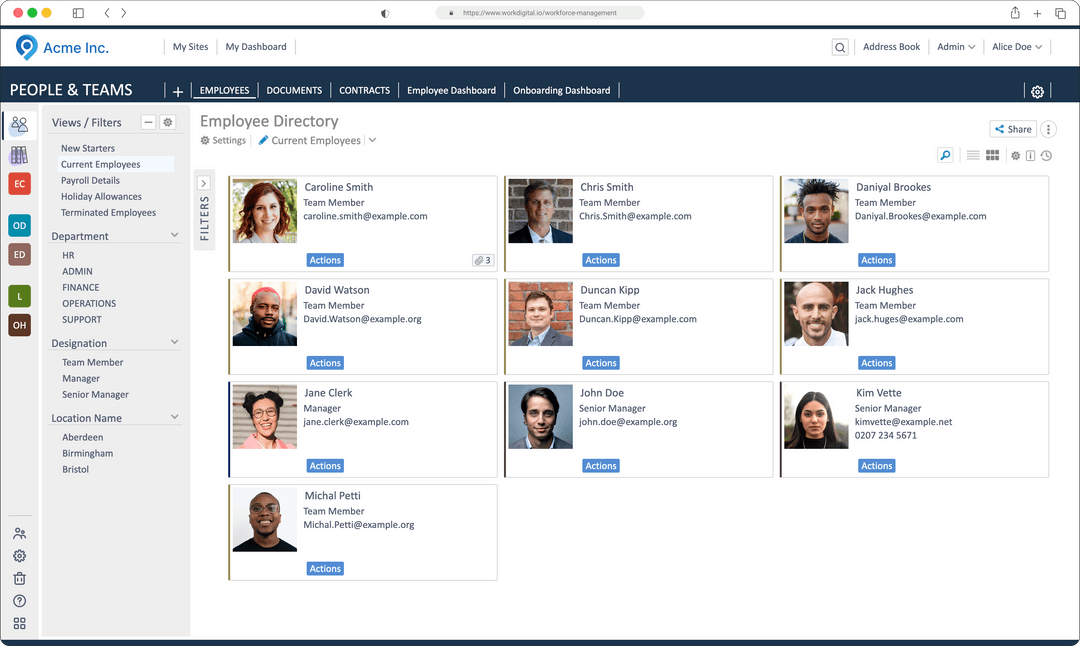Open the Onboarding Dashboard tab
1080x646 pixels.
pos(561,90)
